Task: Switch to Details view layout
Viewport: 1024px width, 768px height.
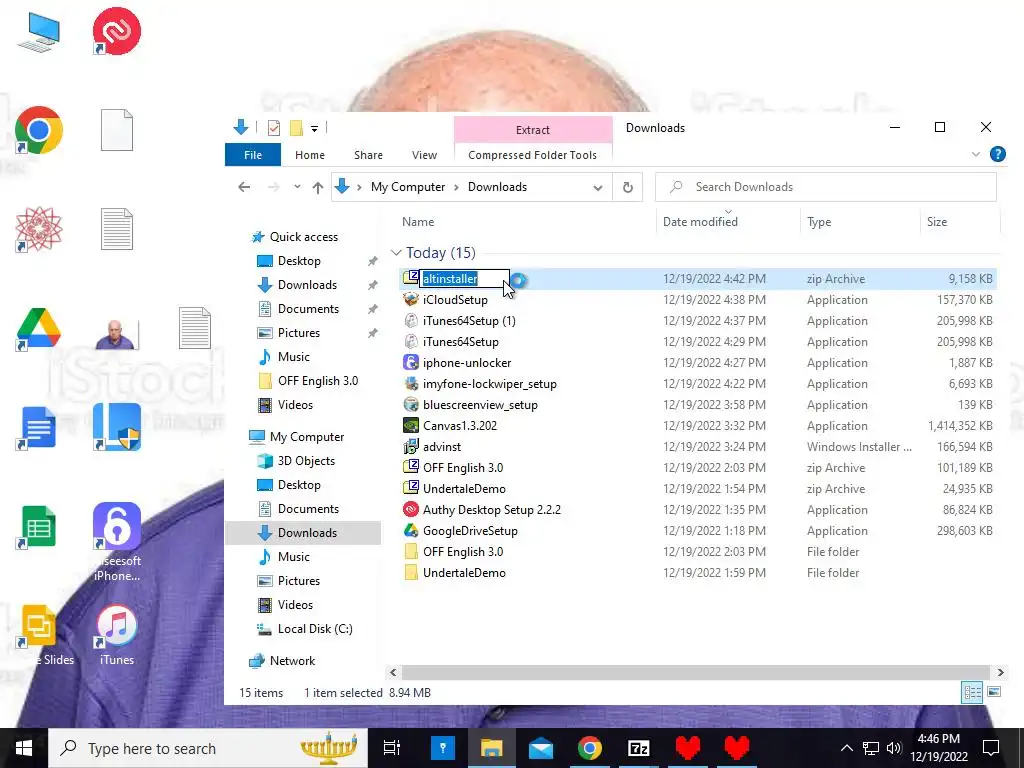Action: pos(972,692)
